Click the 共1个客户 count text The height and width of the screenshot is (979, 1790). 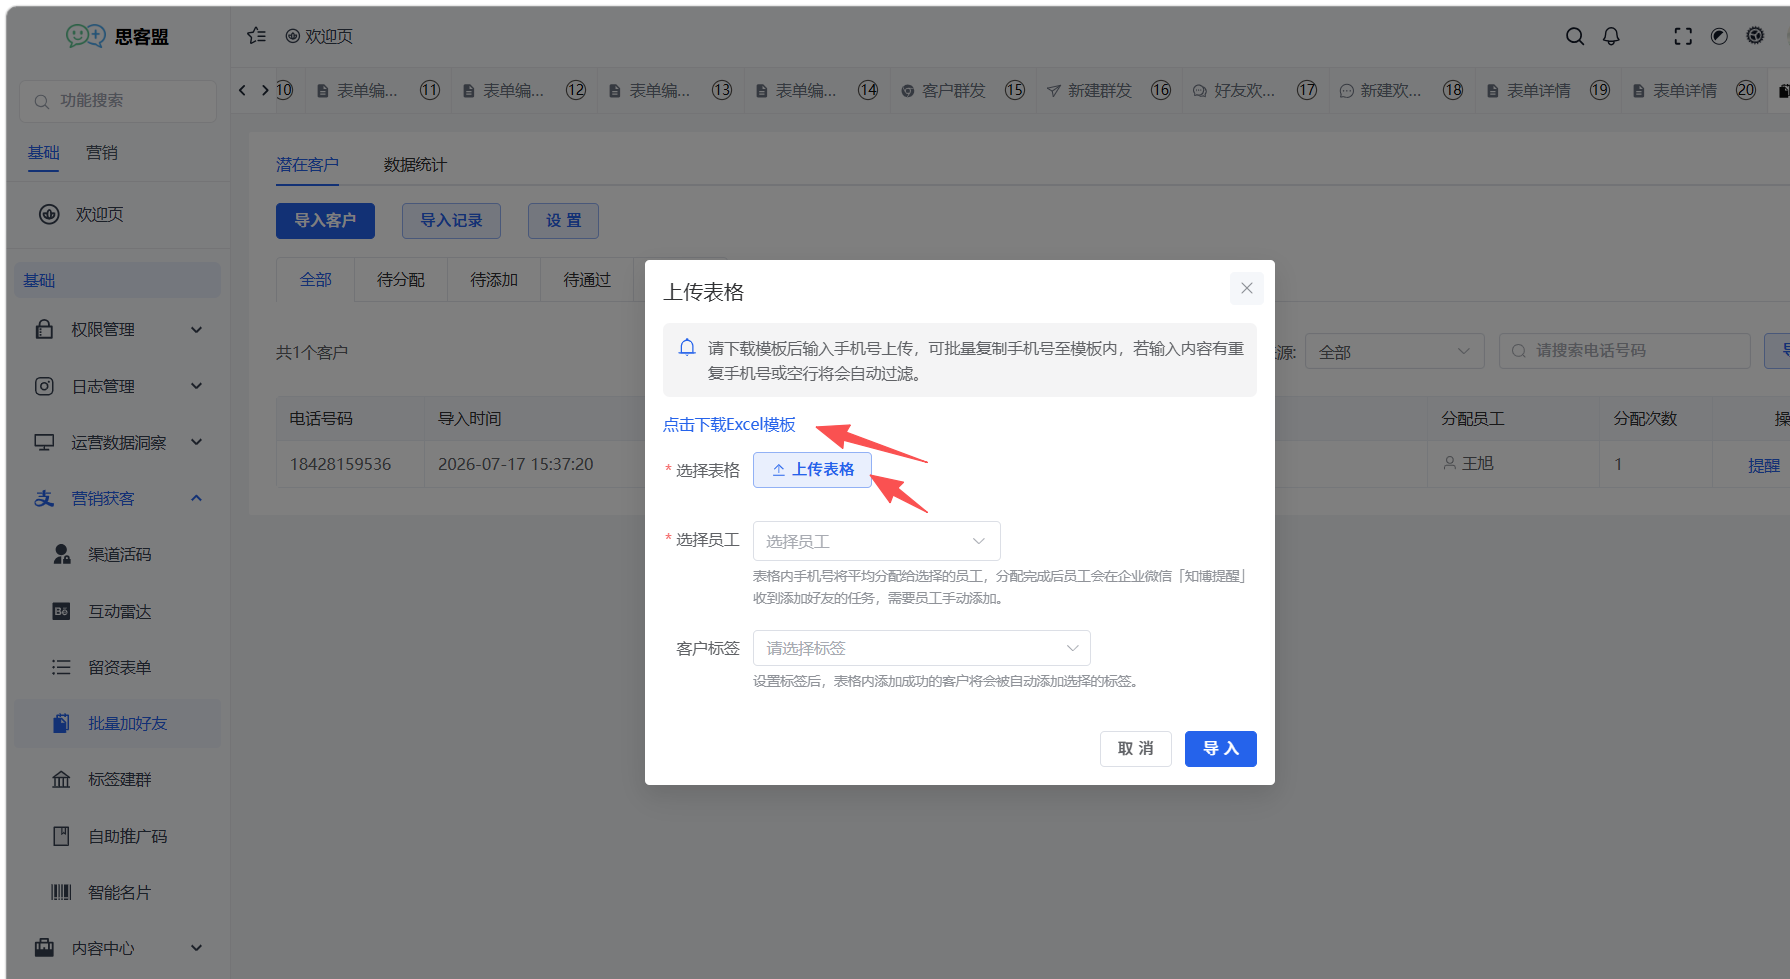pos(312,352)
